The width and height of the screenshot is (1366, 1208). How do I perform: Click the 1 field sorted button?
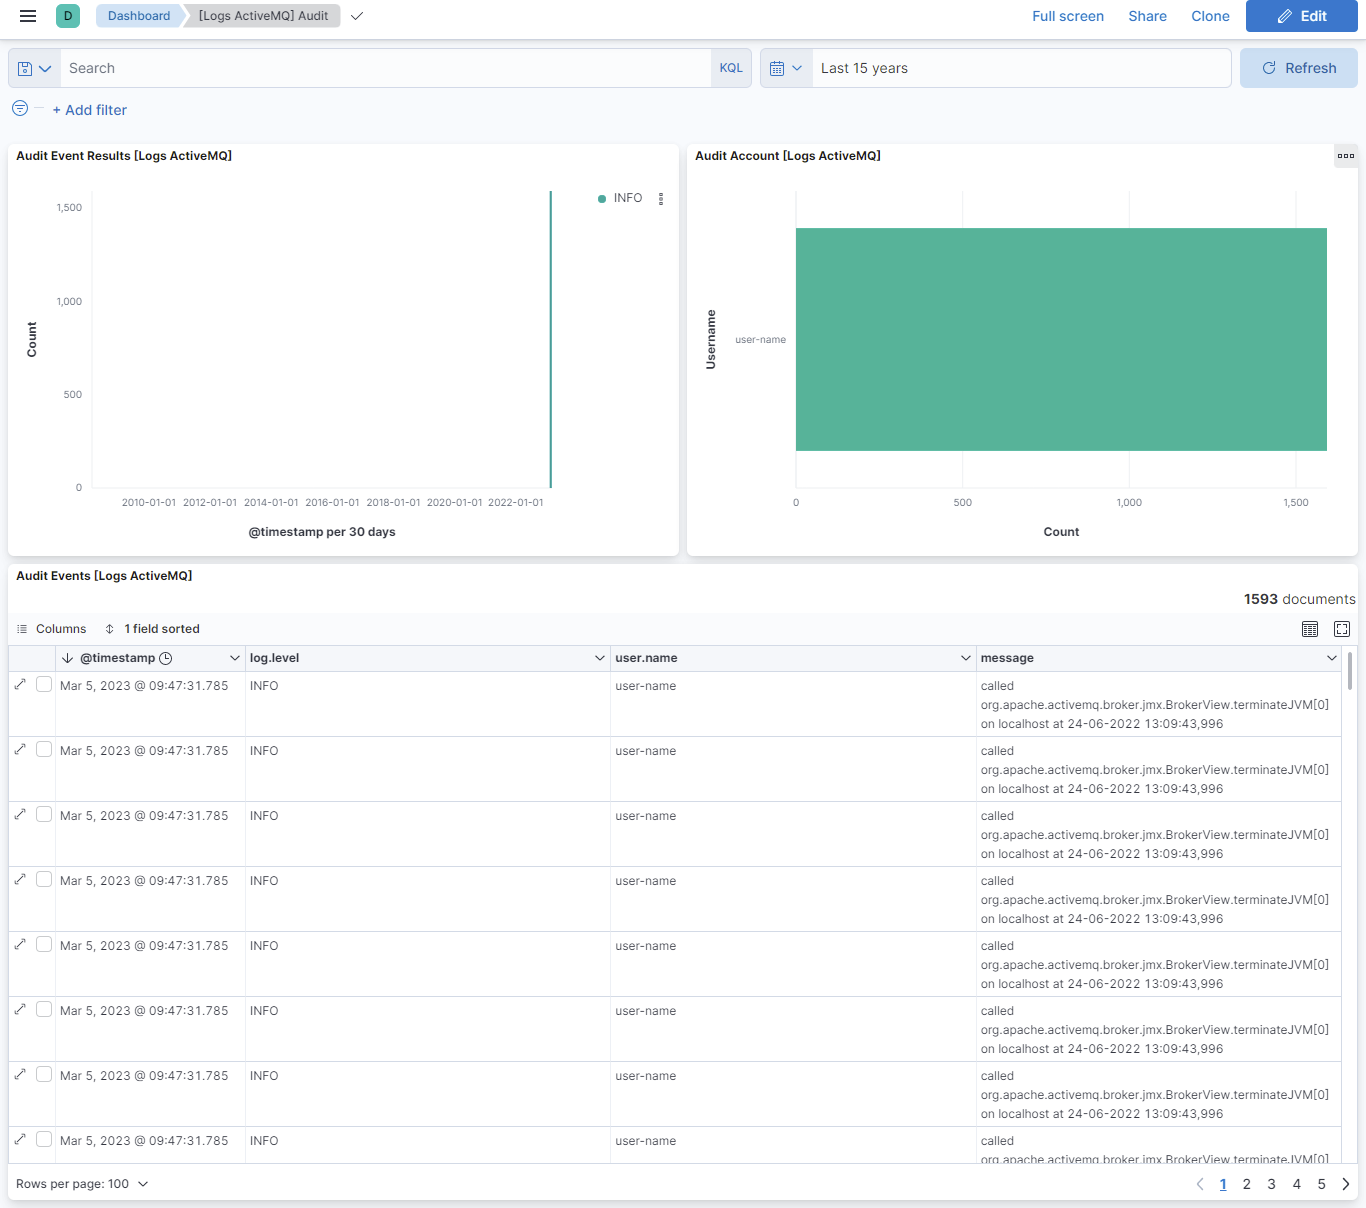click(152, 629)
